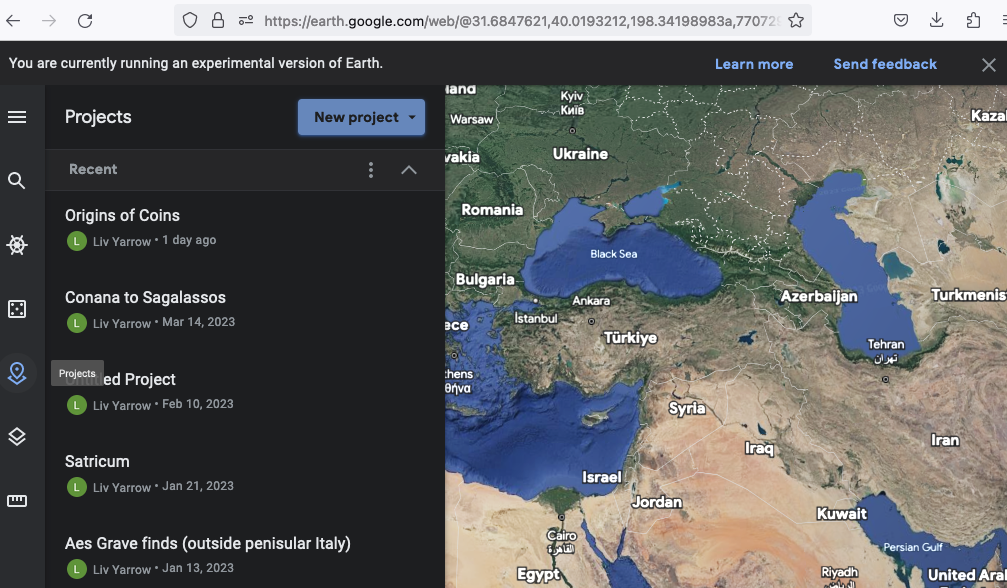Click the I'm Feeling Lucky dice icon

pyautogui.click(x=17, y=309)
